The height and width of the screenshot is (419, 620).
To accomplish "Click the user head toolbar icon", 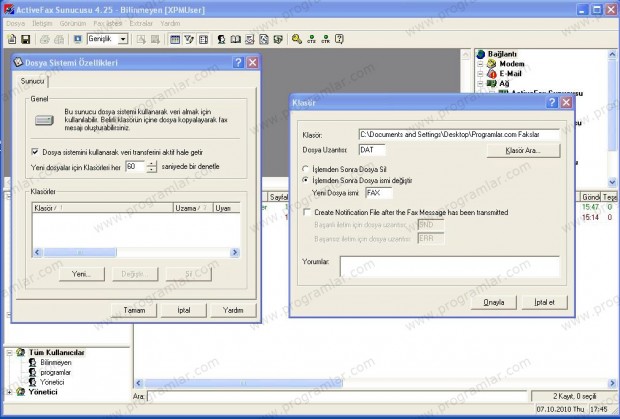I will click(x=221, y=39).
